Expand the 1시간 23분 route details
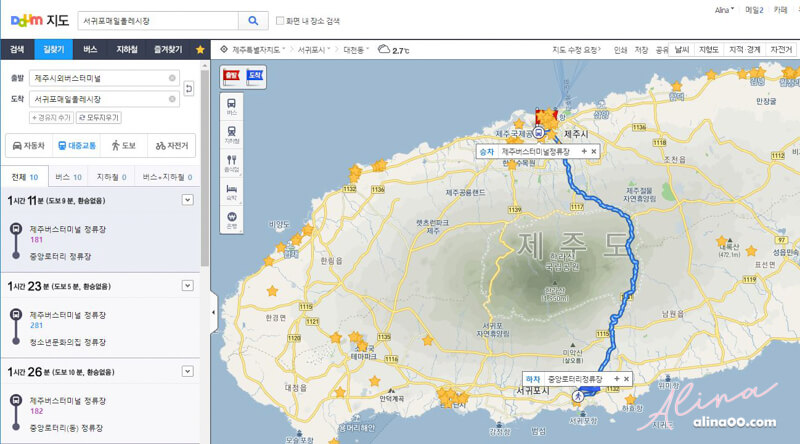800x444 pixels. pos(188,285)
